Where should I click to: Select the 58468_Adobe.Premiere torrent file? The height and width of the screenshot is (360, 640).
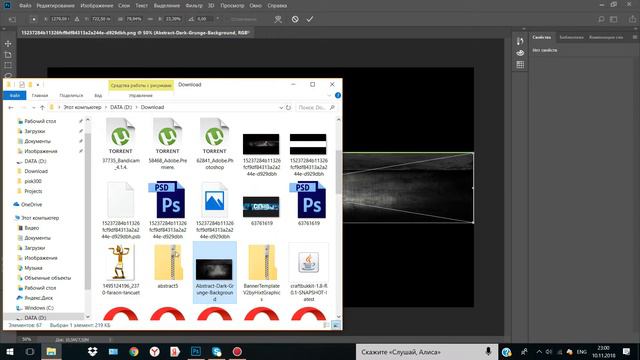click(167, 144)
